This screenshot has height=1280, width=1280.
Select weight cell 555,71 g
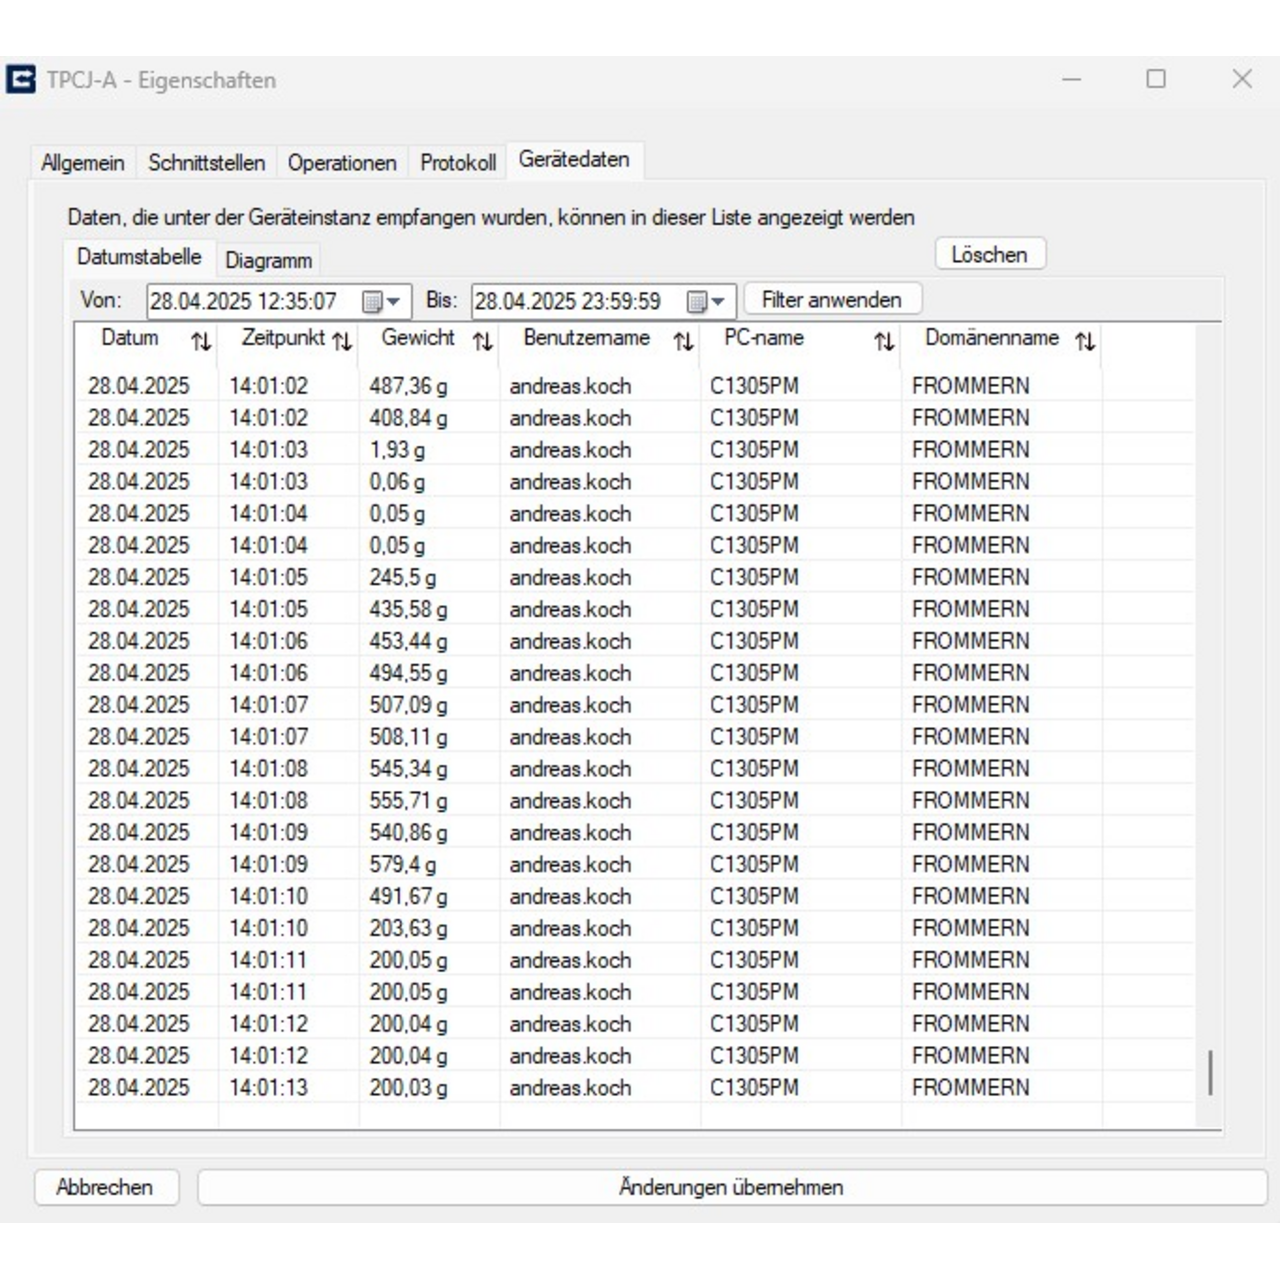[408, 801]
